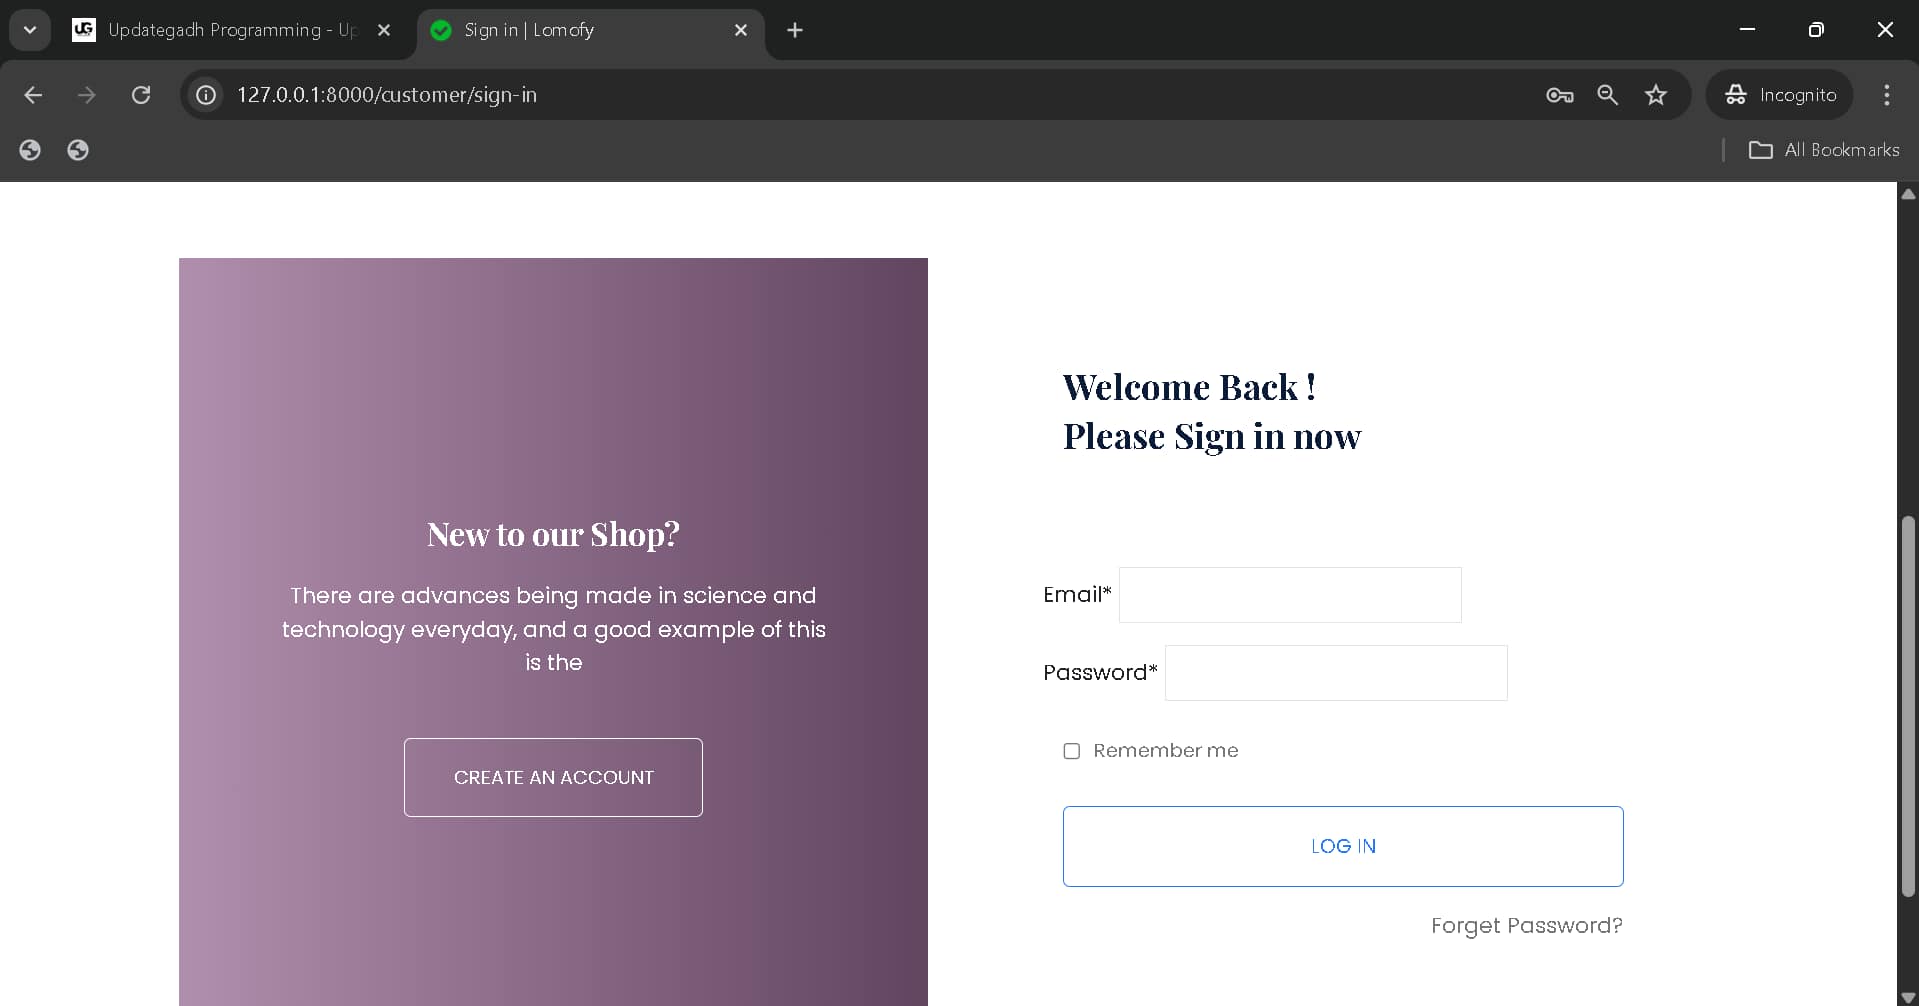1919x1006 pixels.
Task: Focus the Email input field
Action: (x=1290, y=595)
